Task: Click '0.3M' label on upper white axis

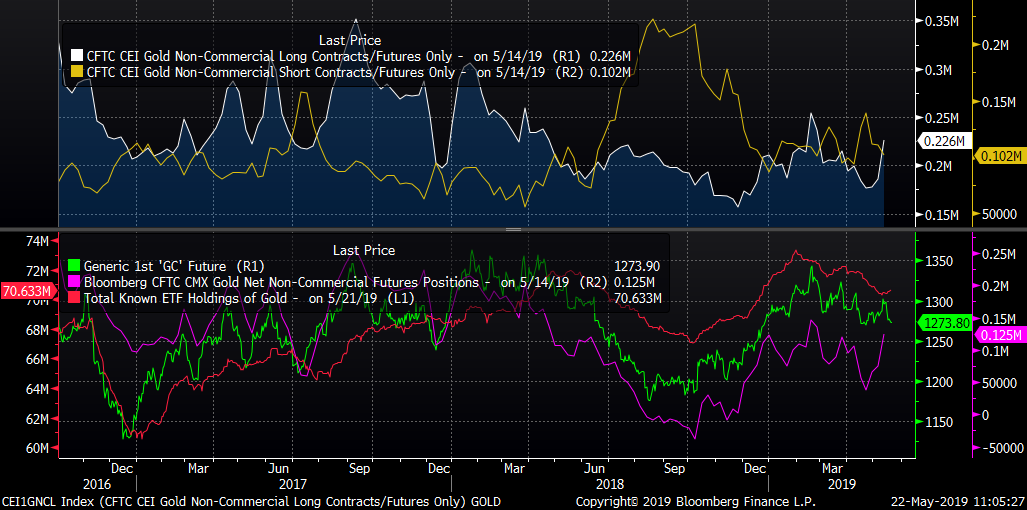Action: point(941,70)
